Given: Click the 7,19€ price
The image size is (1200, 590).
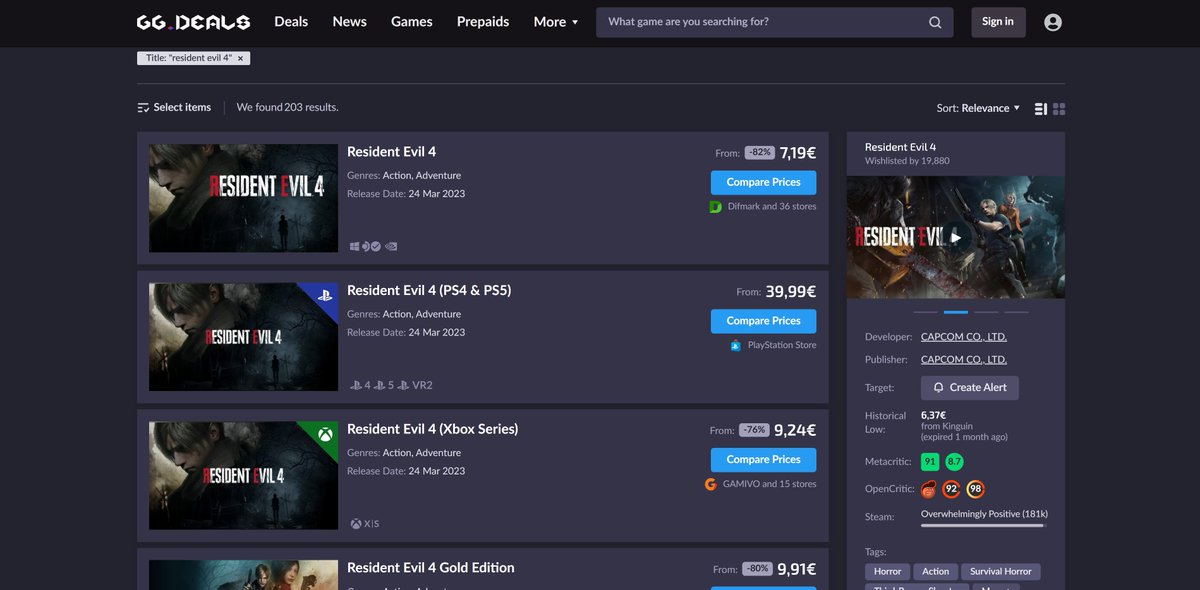Looking at the screenshot, I should (798, 153).
